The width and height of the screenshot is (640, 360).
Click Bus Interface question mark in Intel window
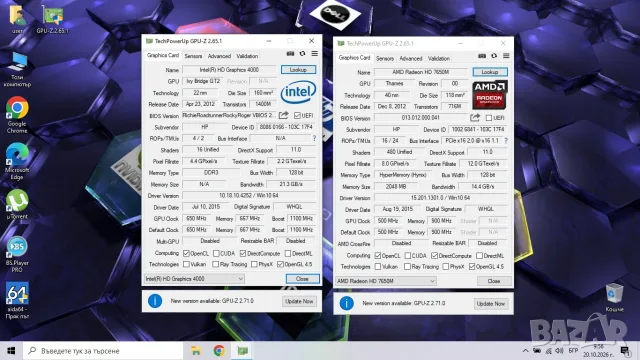click(x=314, y=138)
